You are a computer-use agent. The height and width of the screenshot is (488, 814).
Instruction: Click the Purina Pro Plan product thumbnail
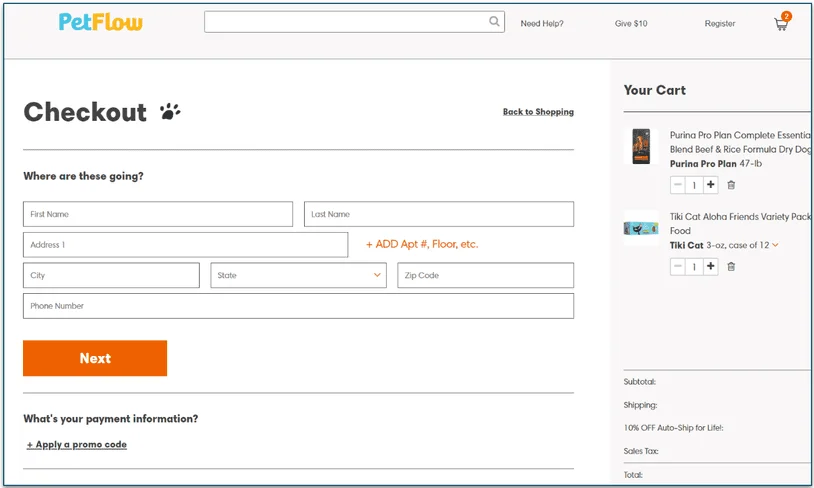[x=640, y=146]
